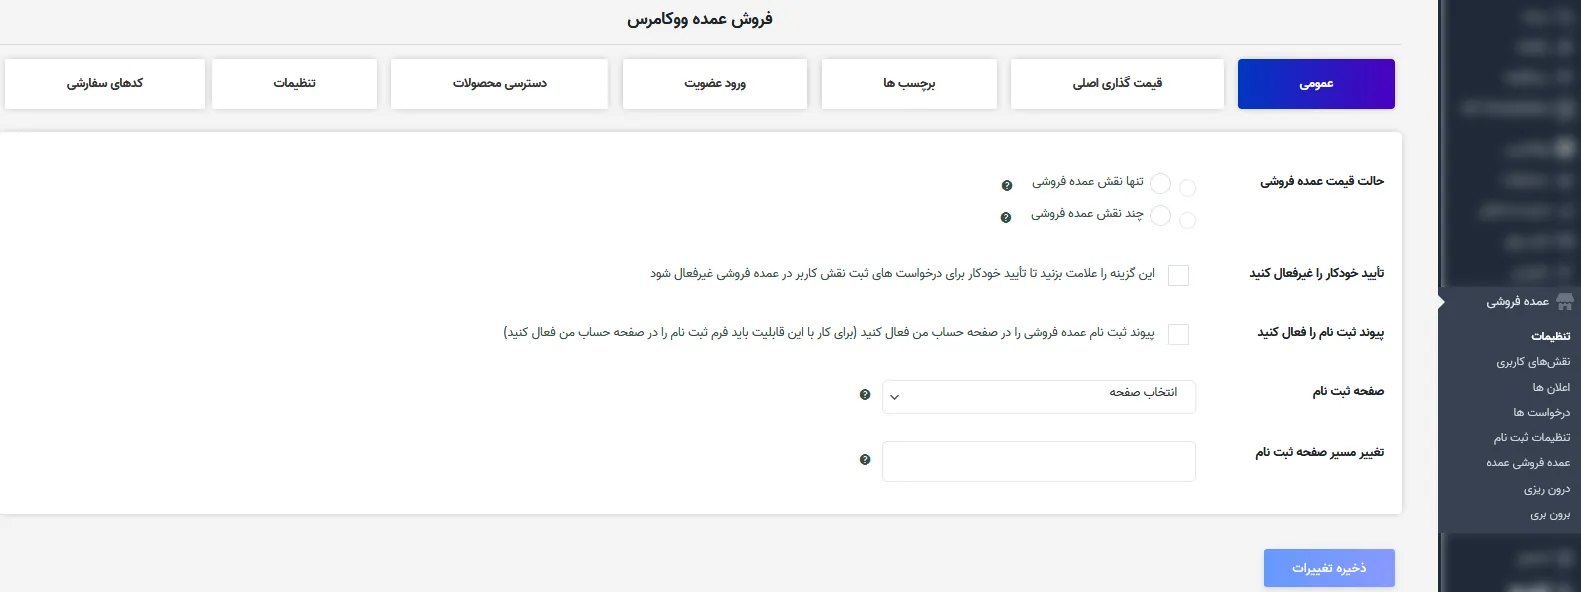The width and height of the screenshot is (1581, 592).
Task: Open the انتخاب صفحه dropdown
Action: (1039, 396)
